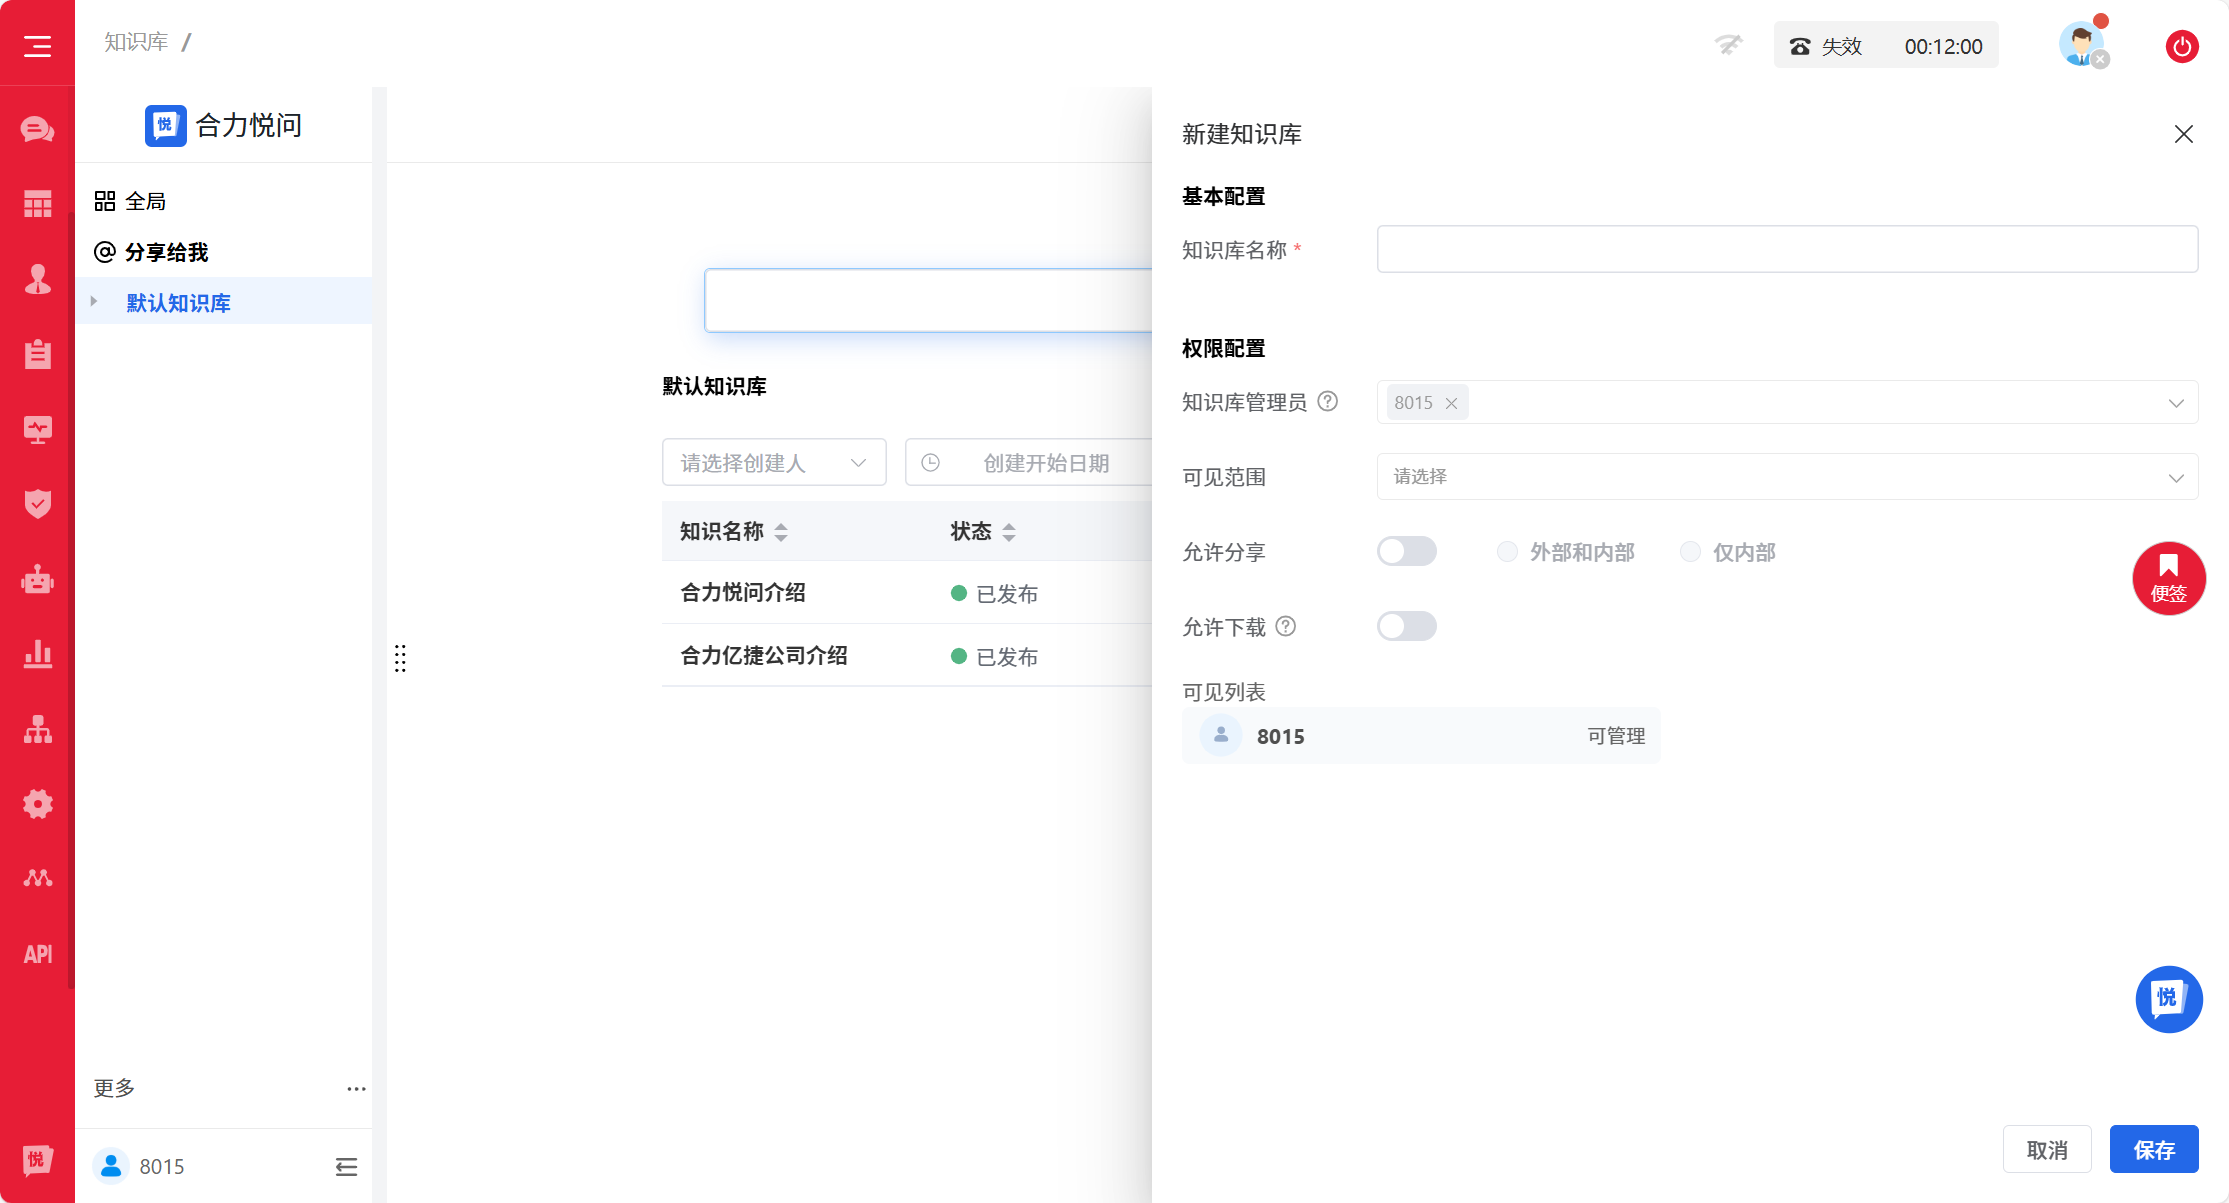The height and width of the screenshot is (1203, 2229).
Task: Select the shield quality-check icon in sidebar
Action: (37, 504)
